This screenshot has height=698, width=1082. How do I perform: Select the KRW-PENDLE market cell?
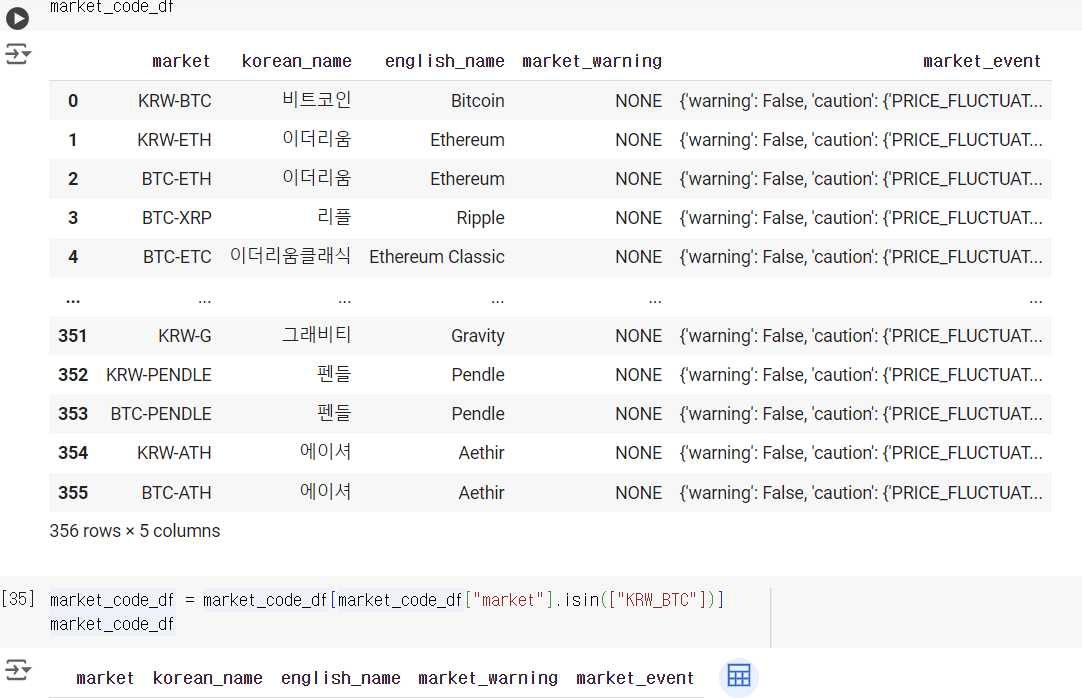click(159, 375)
